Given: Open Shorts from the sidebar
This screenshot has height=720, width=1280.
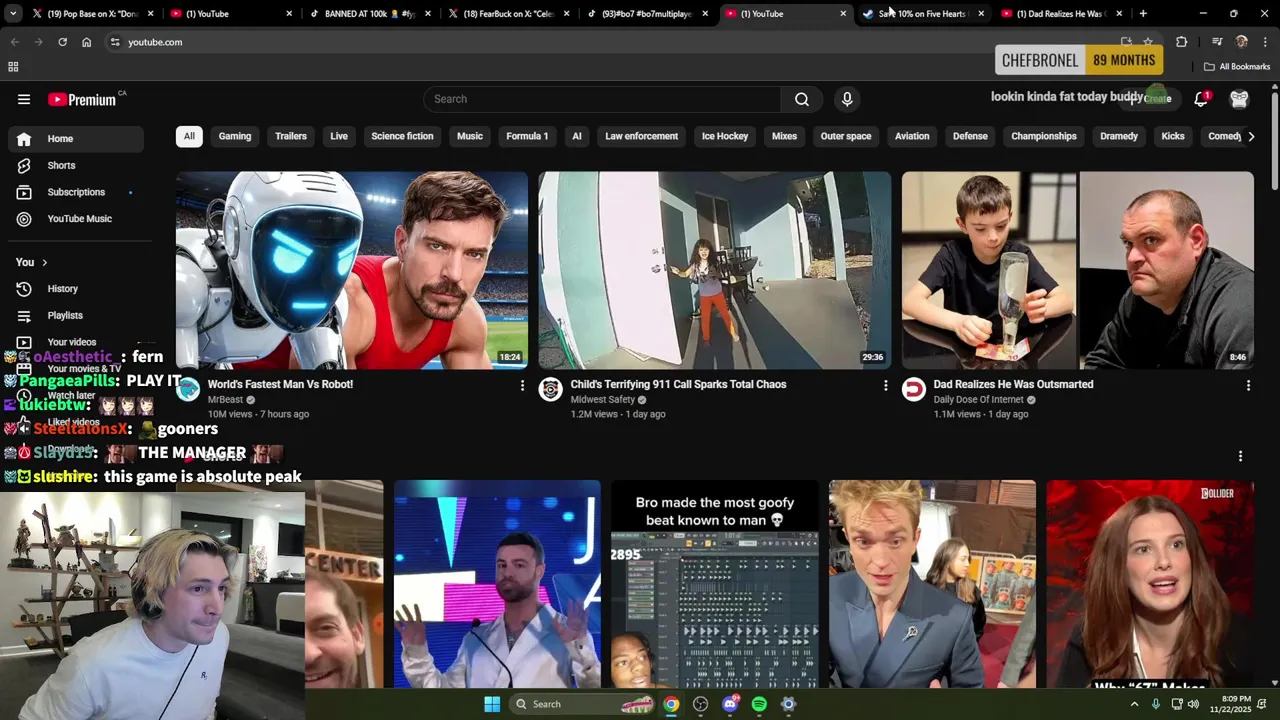Looking at the screenshot, I should (x=76, y=165).
